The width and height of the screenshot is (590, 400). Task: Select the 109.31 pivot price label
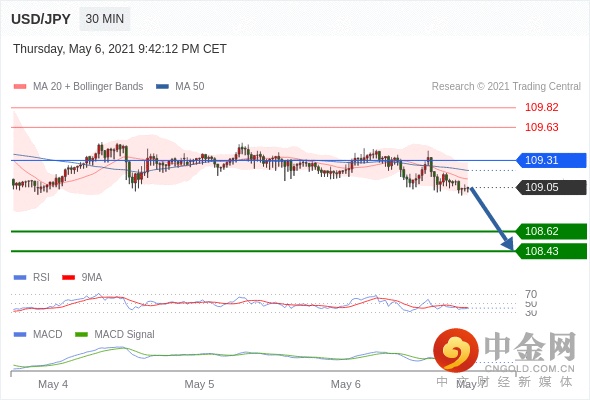click(x=550, y=160)
